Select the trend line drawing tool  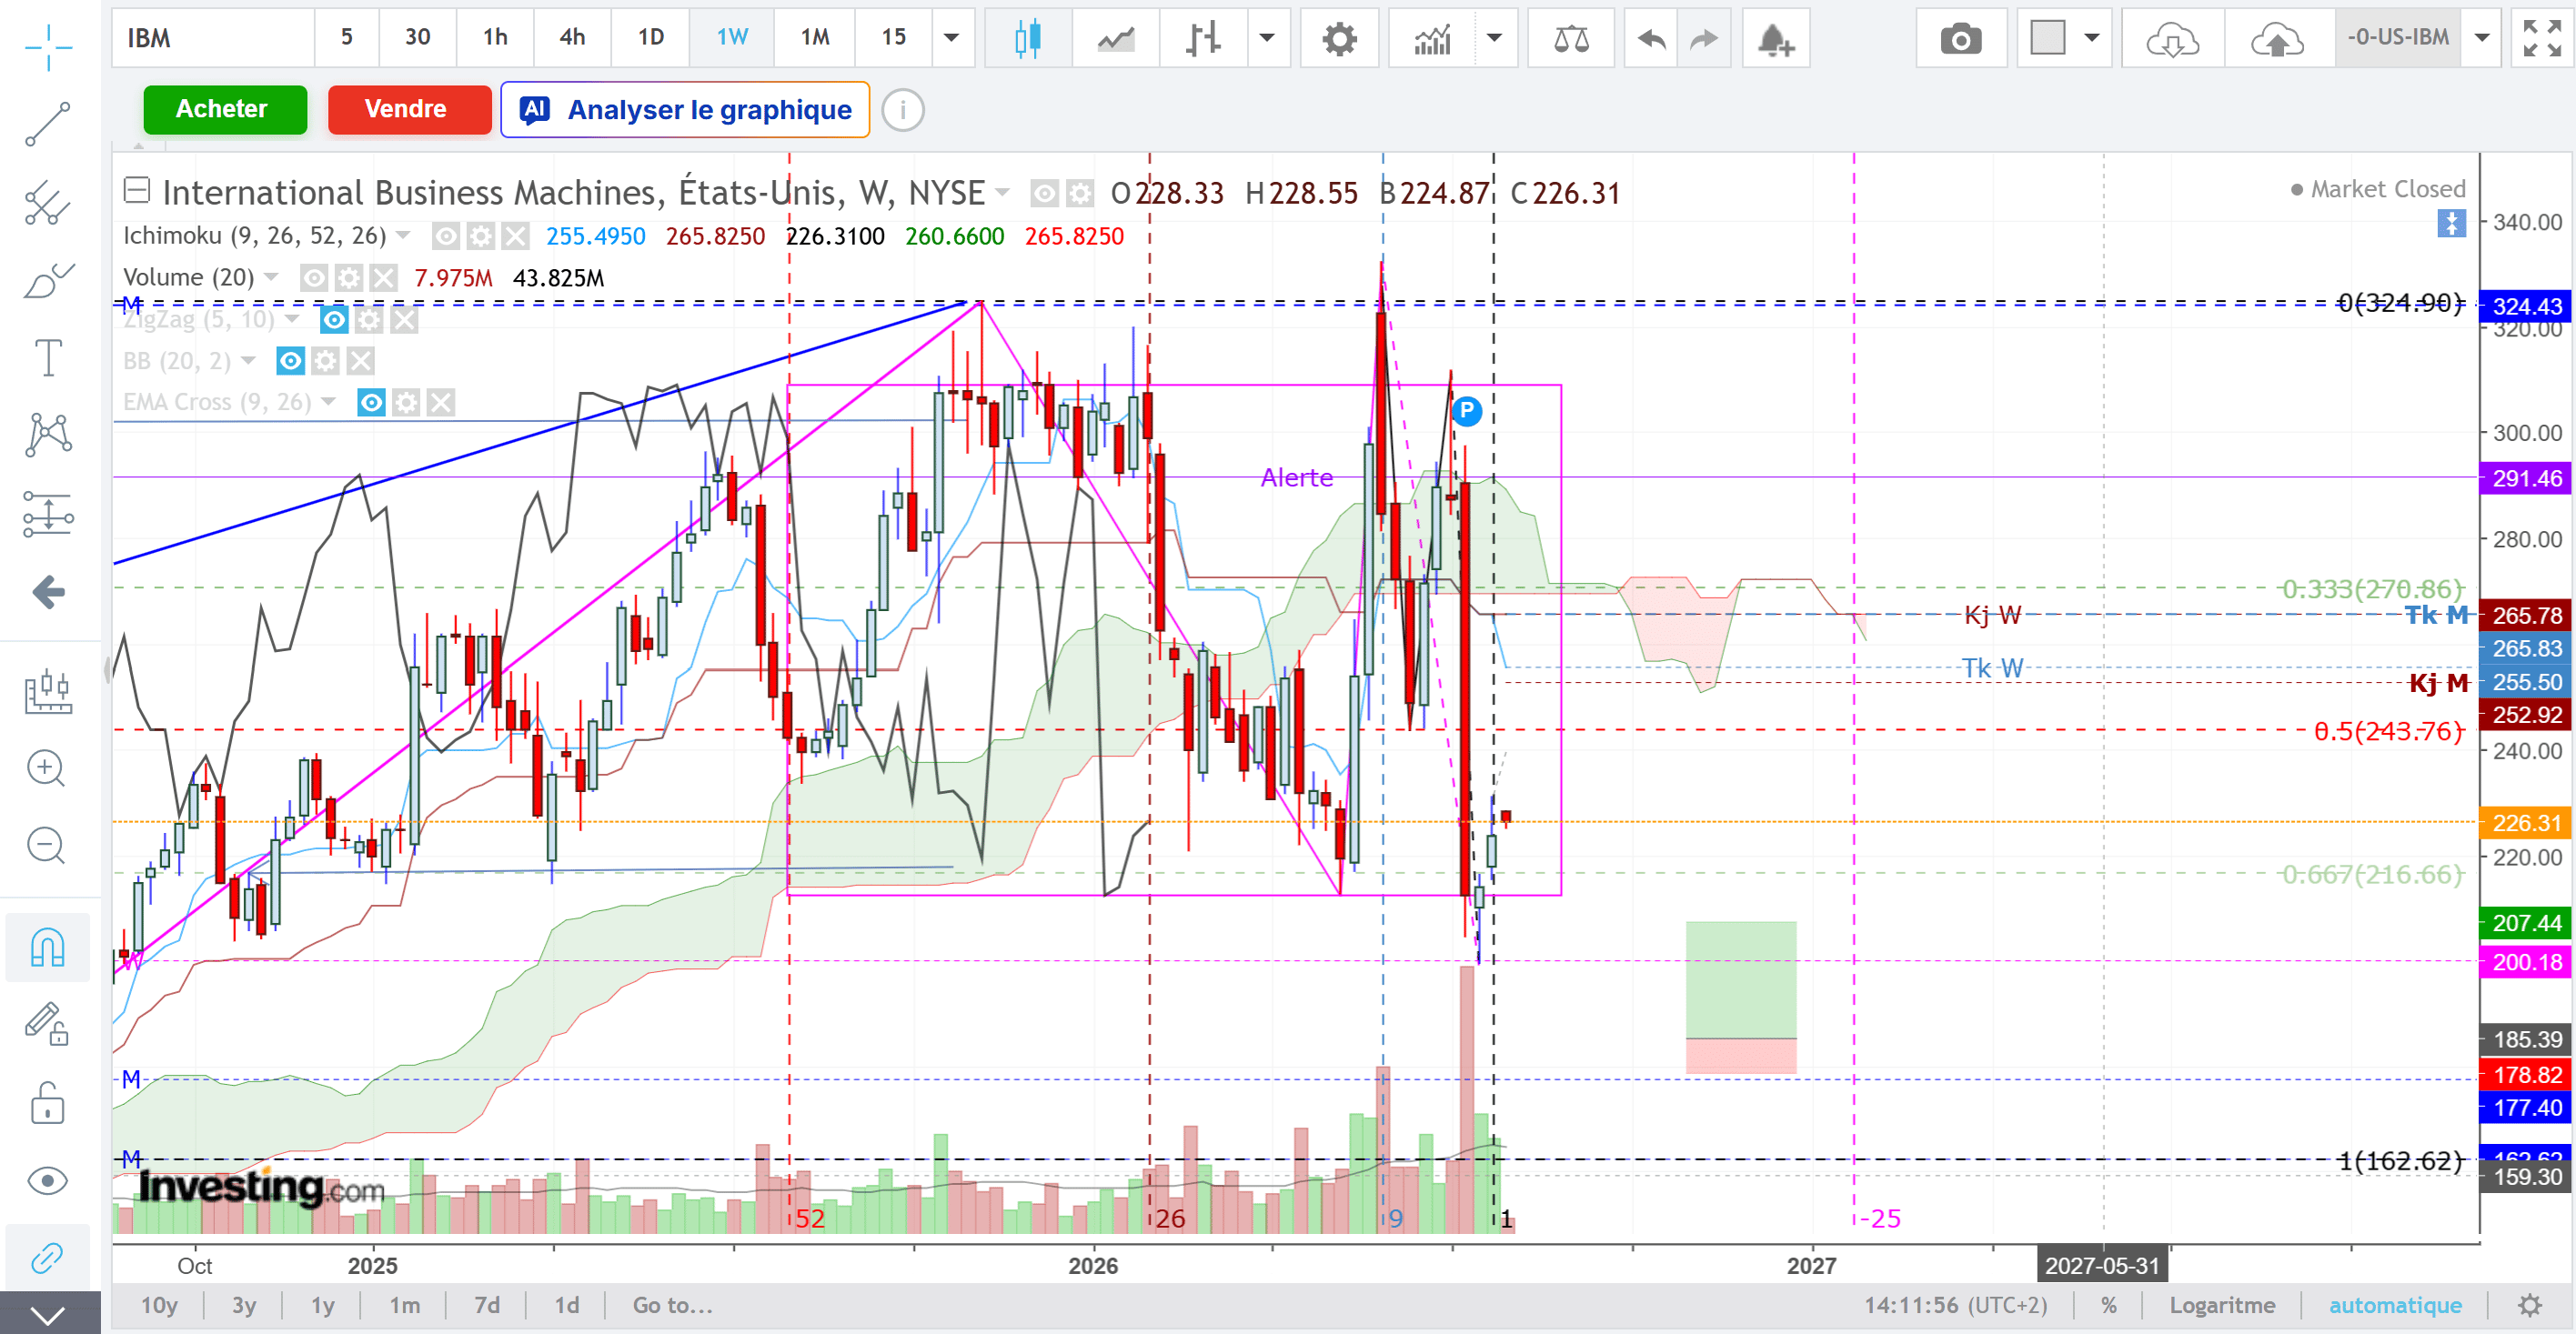[x=48, y=124]
